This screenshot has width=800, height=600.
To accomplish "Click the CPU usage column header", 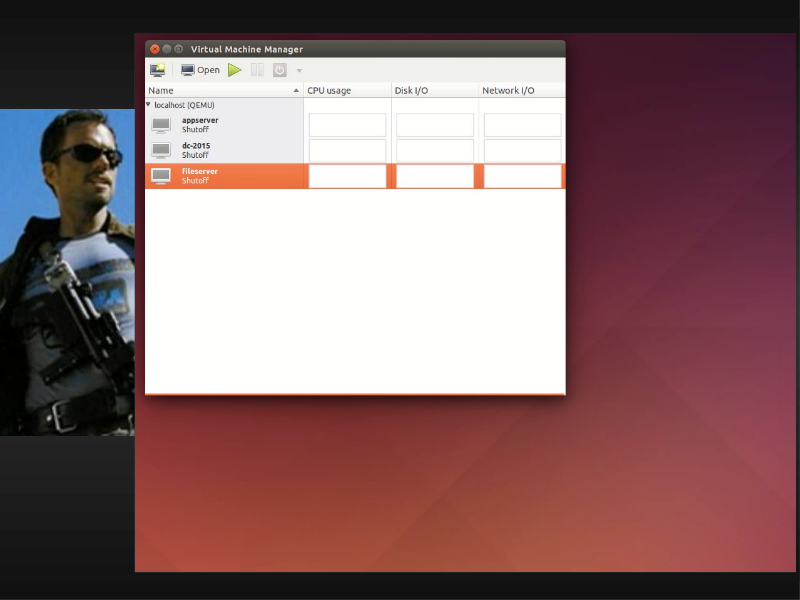I will [x=347, y=90].
